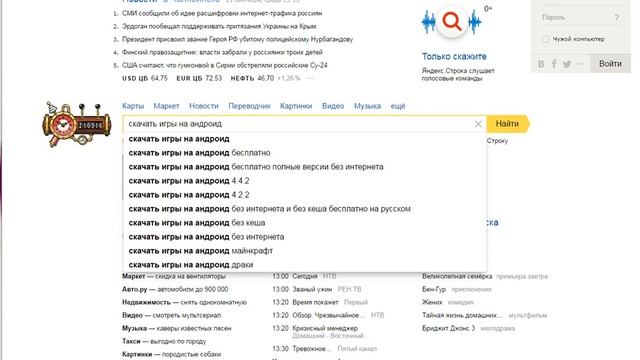Viewport: 640px width, 360px height.
Task: Open password help question mark
Action: tap(616, 17)
